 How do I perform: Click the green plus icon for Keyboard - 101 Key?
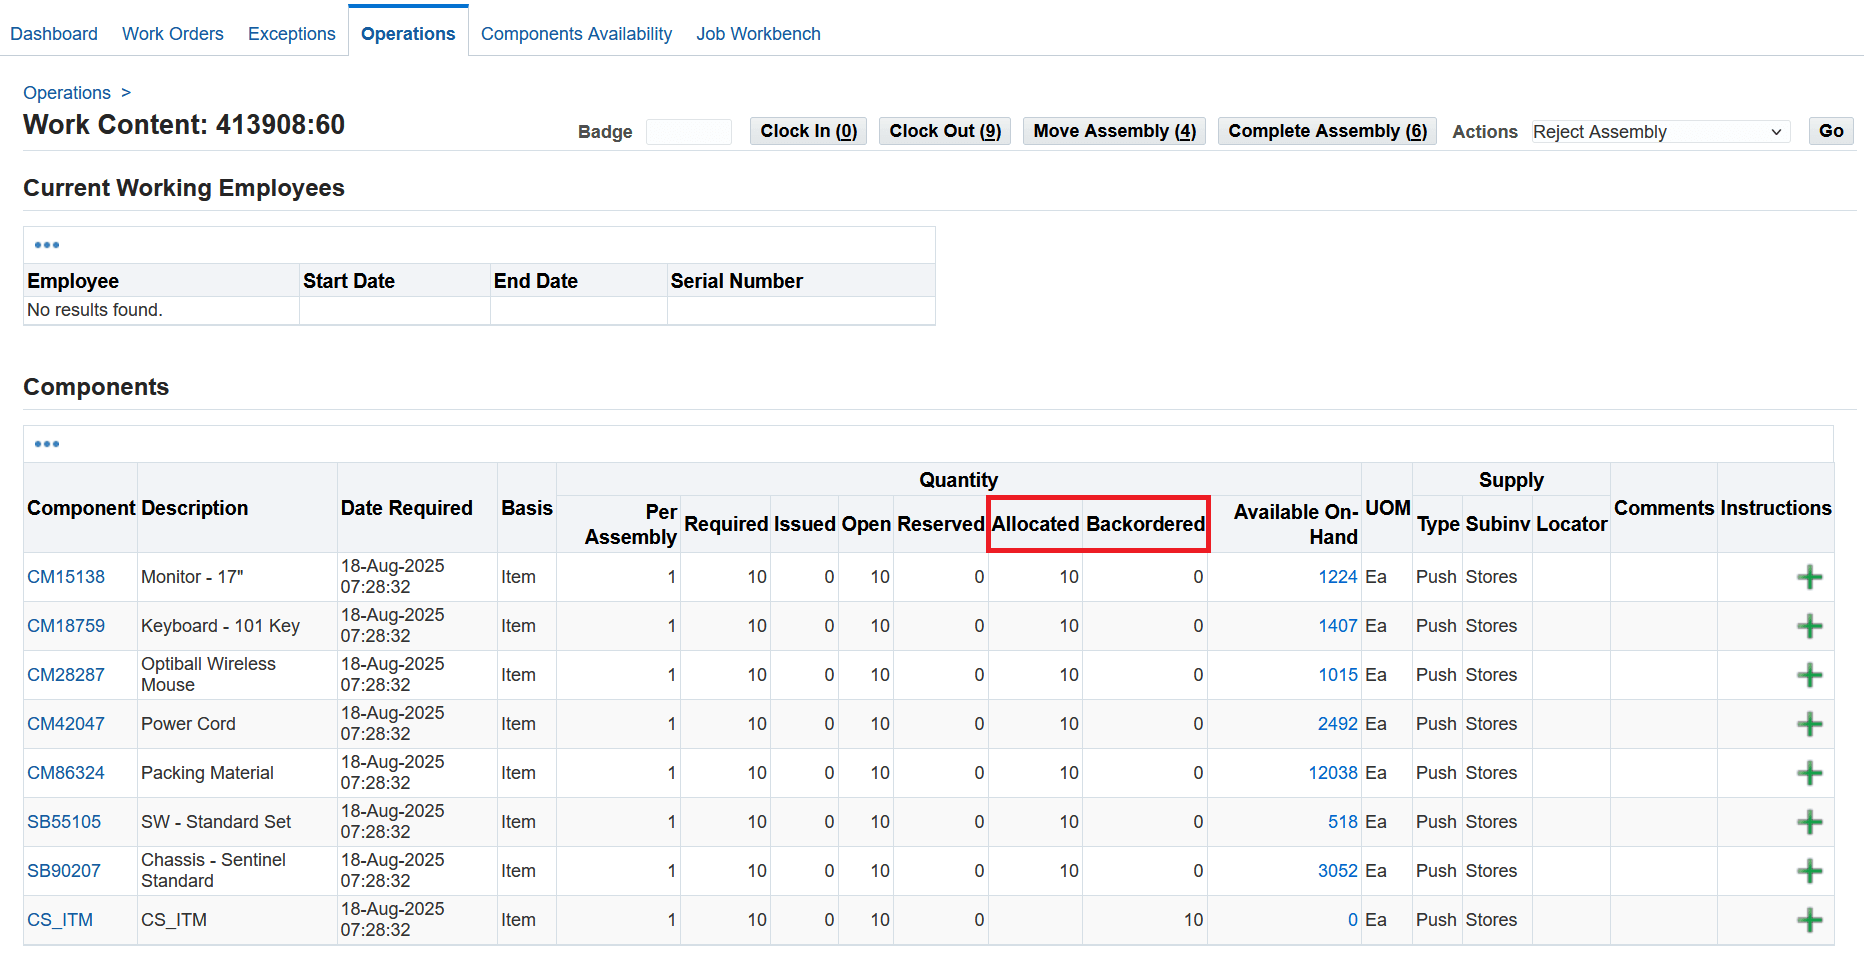click(1810, 626)
